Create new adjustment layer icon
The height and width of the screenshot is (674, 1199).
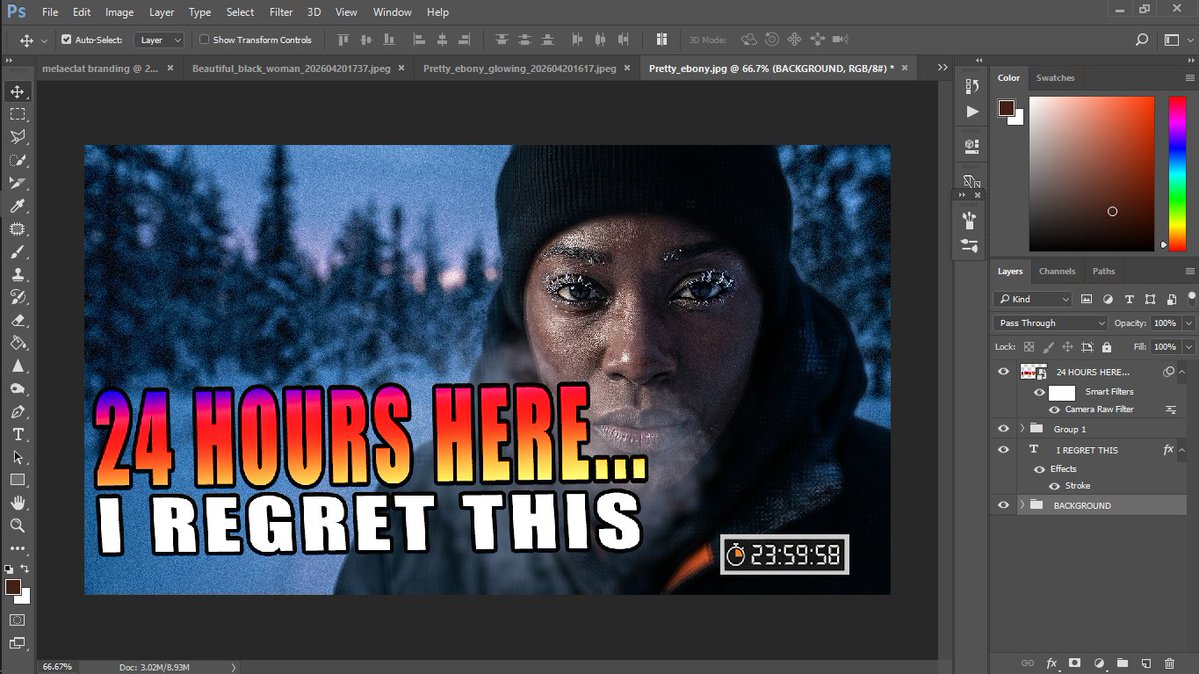pyautogui.click(x=1099, y=663)
